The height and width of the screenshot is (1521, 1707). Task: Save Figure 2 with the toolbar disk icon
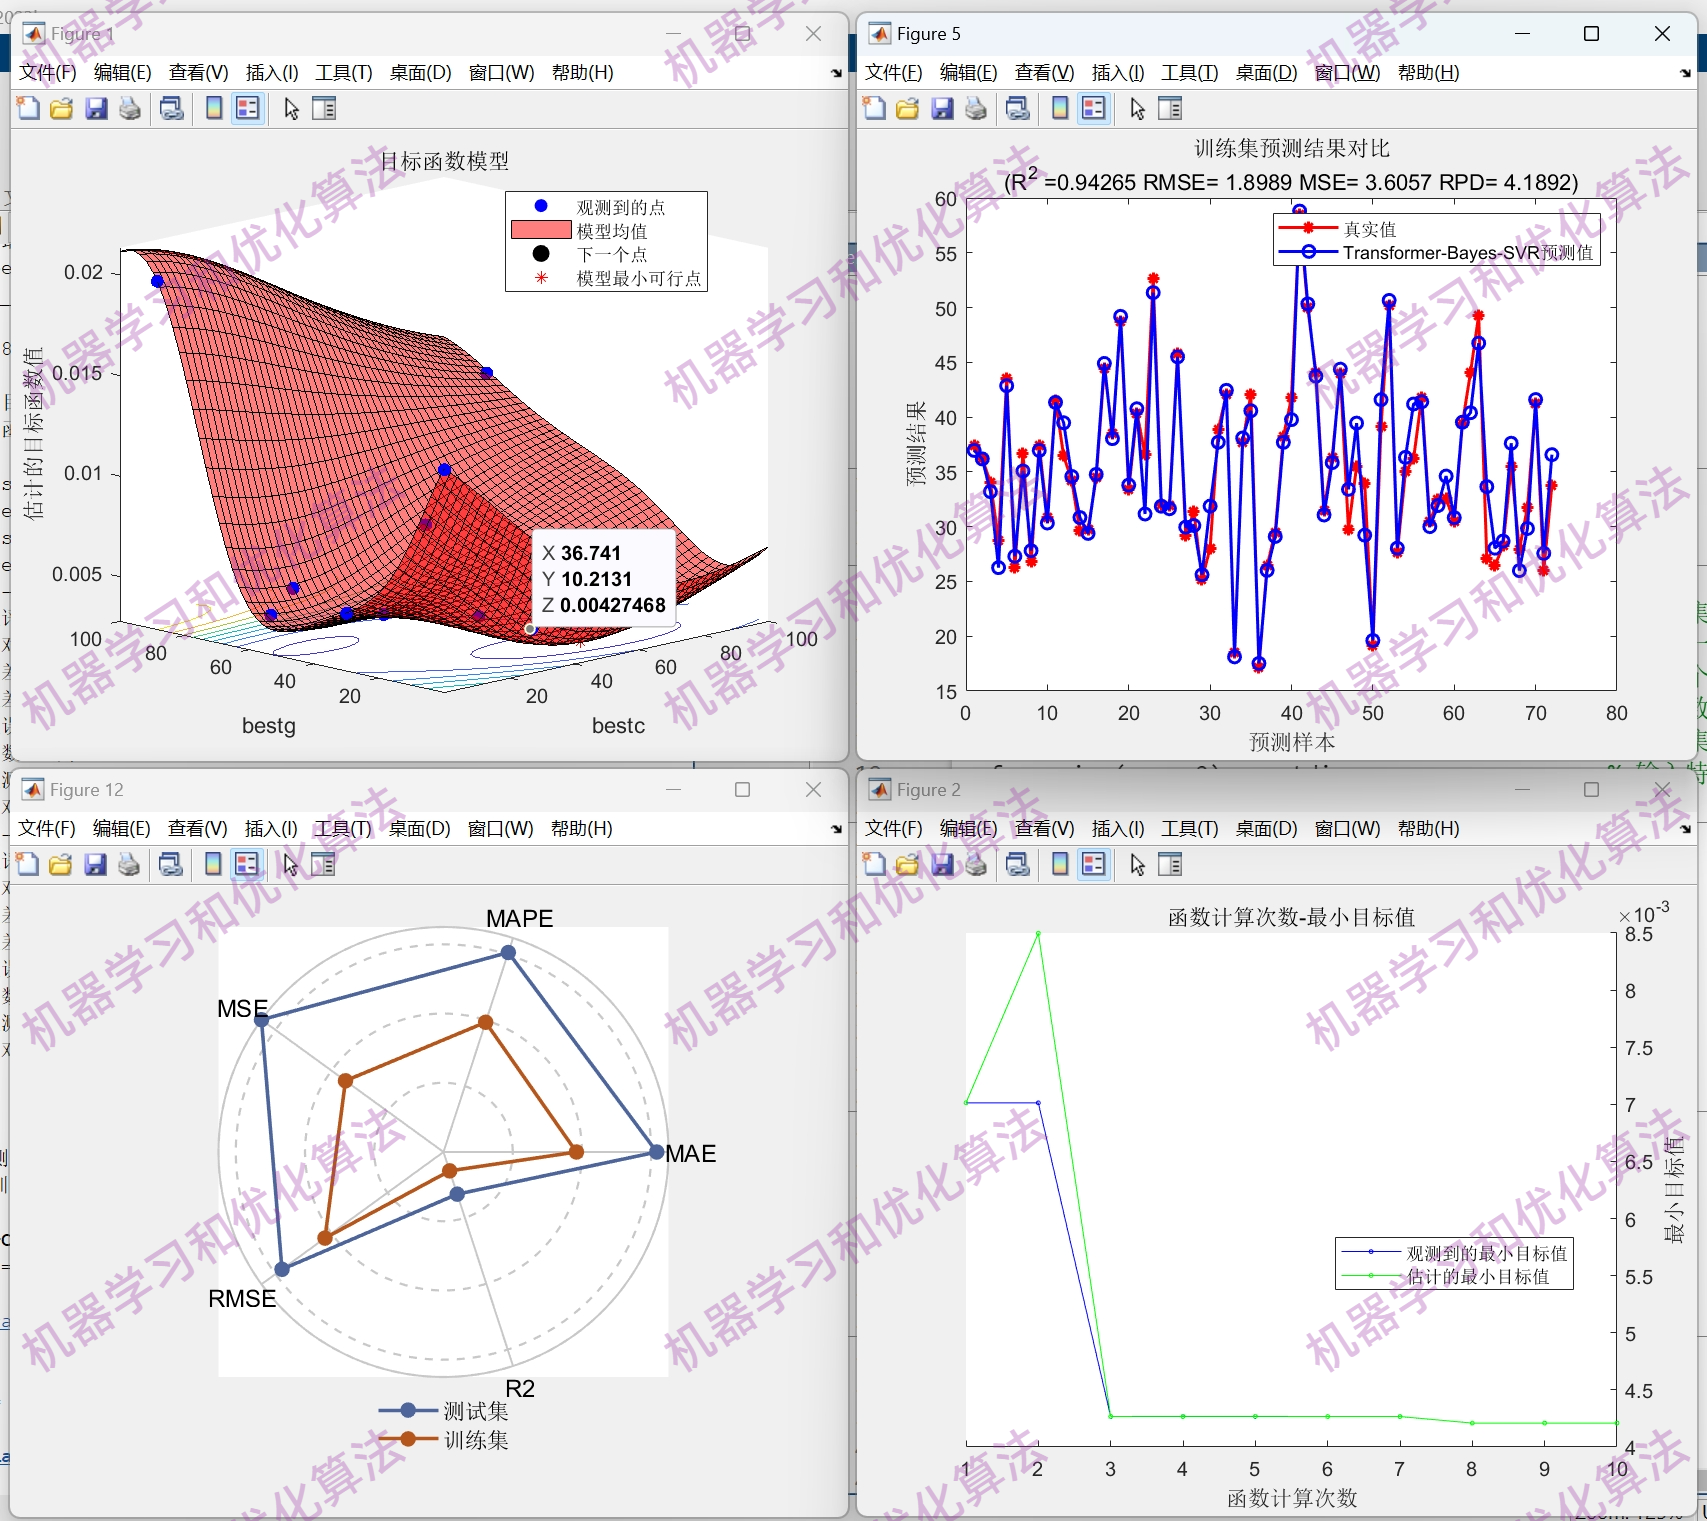click(942, 865)
